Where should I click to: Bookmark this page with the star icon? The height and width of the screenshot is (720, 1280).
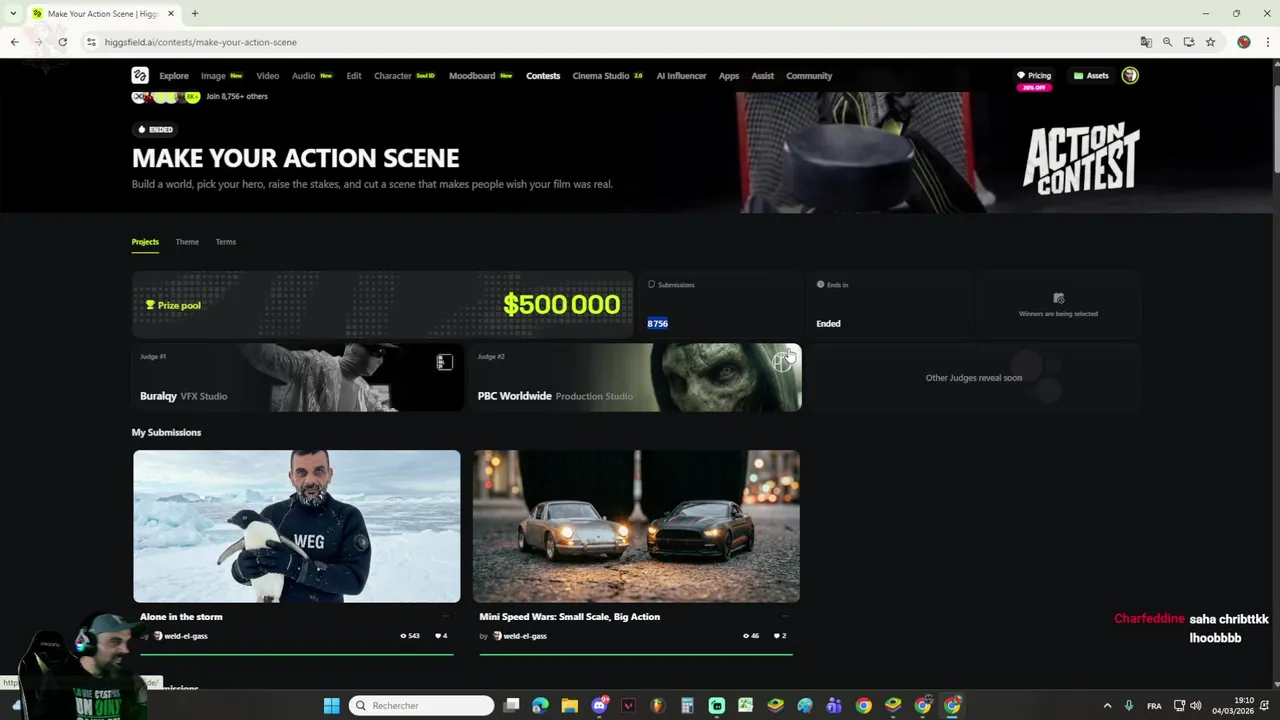(1210, 42)
